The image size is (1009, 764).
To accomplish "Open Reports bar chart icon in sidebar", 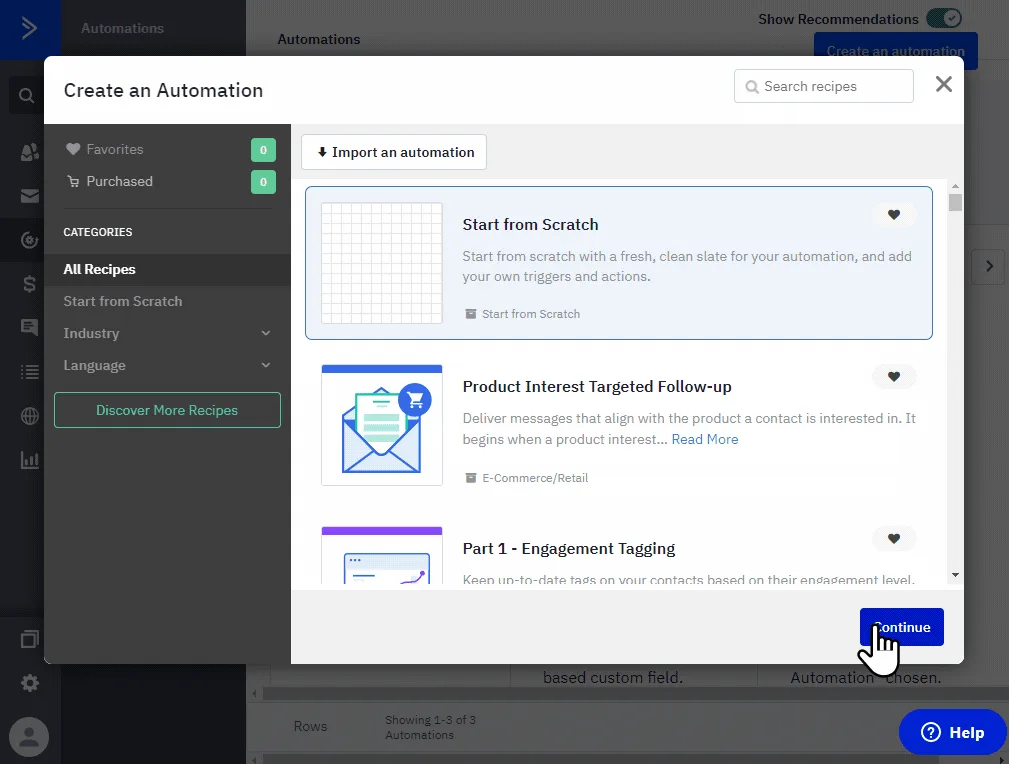I will [30, 460].
